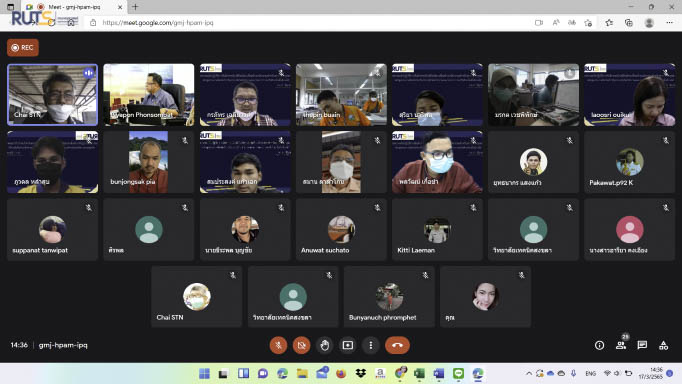Open a new browser tab

point(135,7)
